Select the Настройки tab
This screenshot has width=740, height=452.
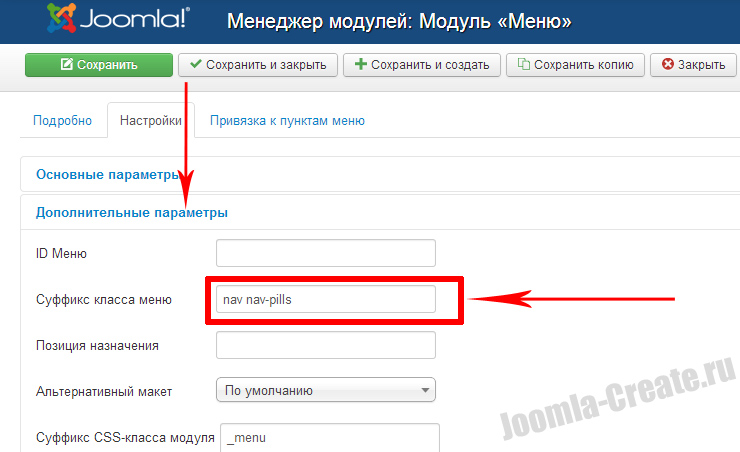click(x=150, y=121)
